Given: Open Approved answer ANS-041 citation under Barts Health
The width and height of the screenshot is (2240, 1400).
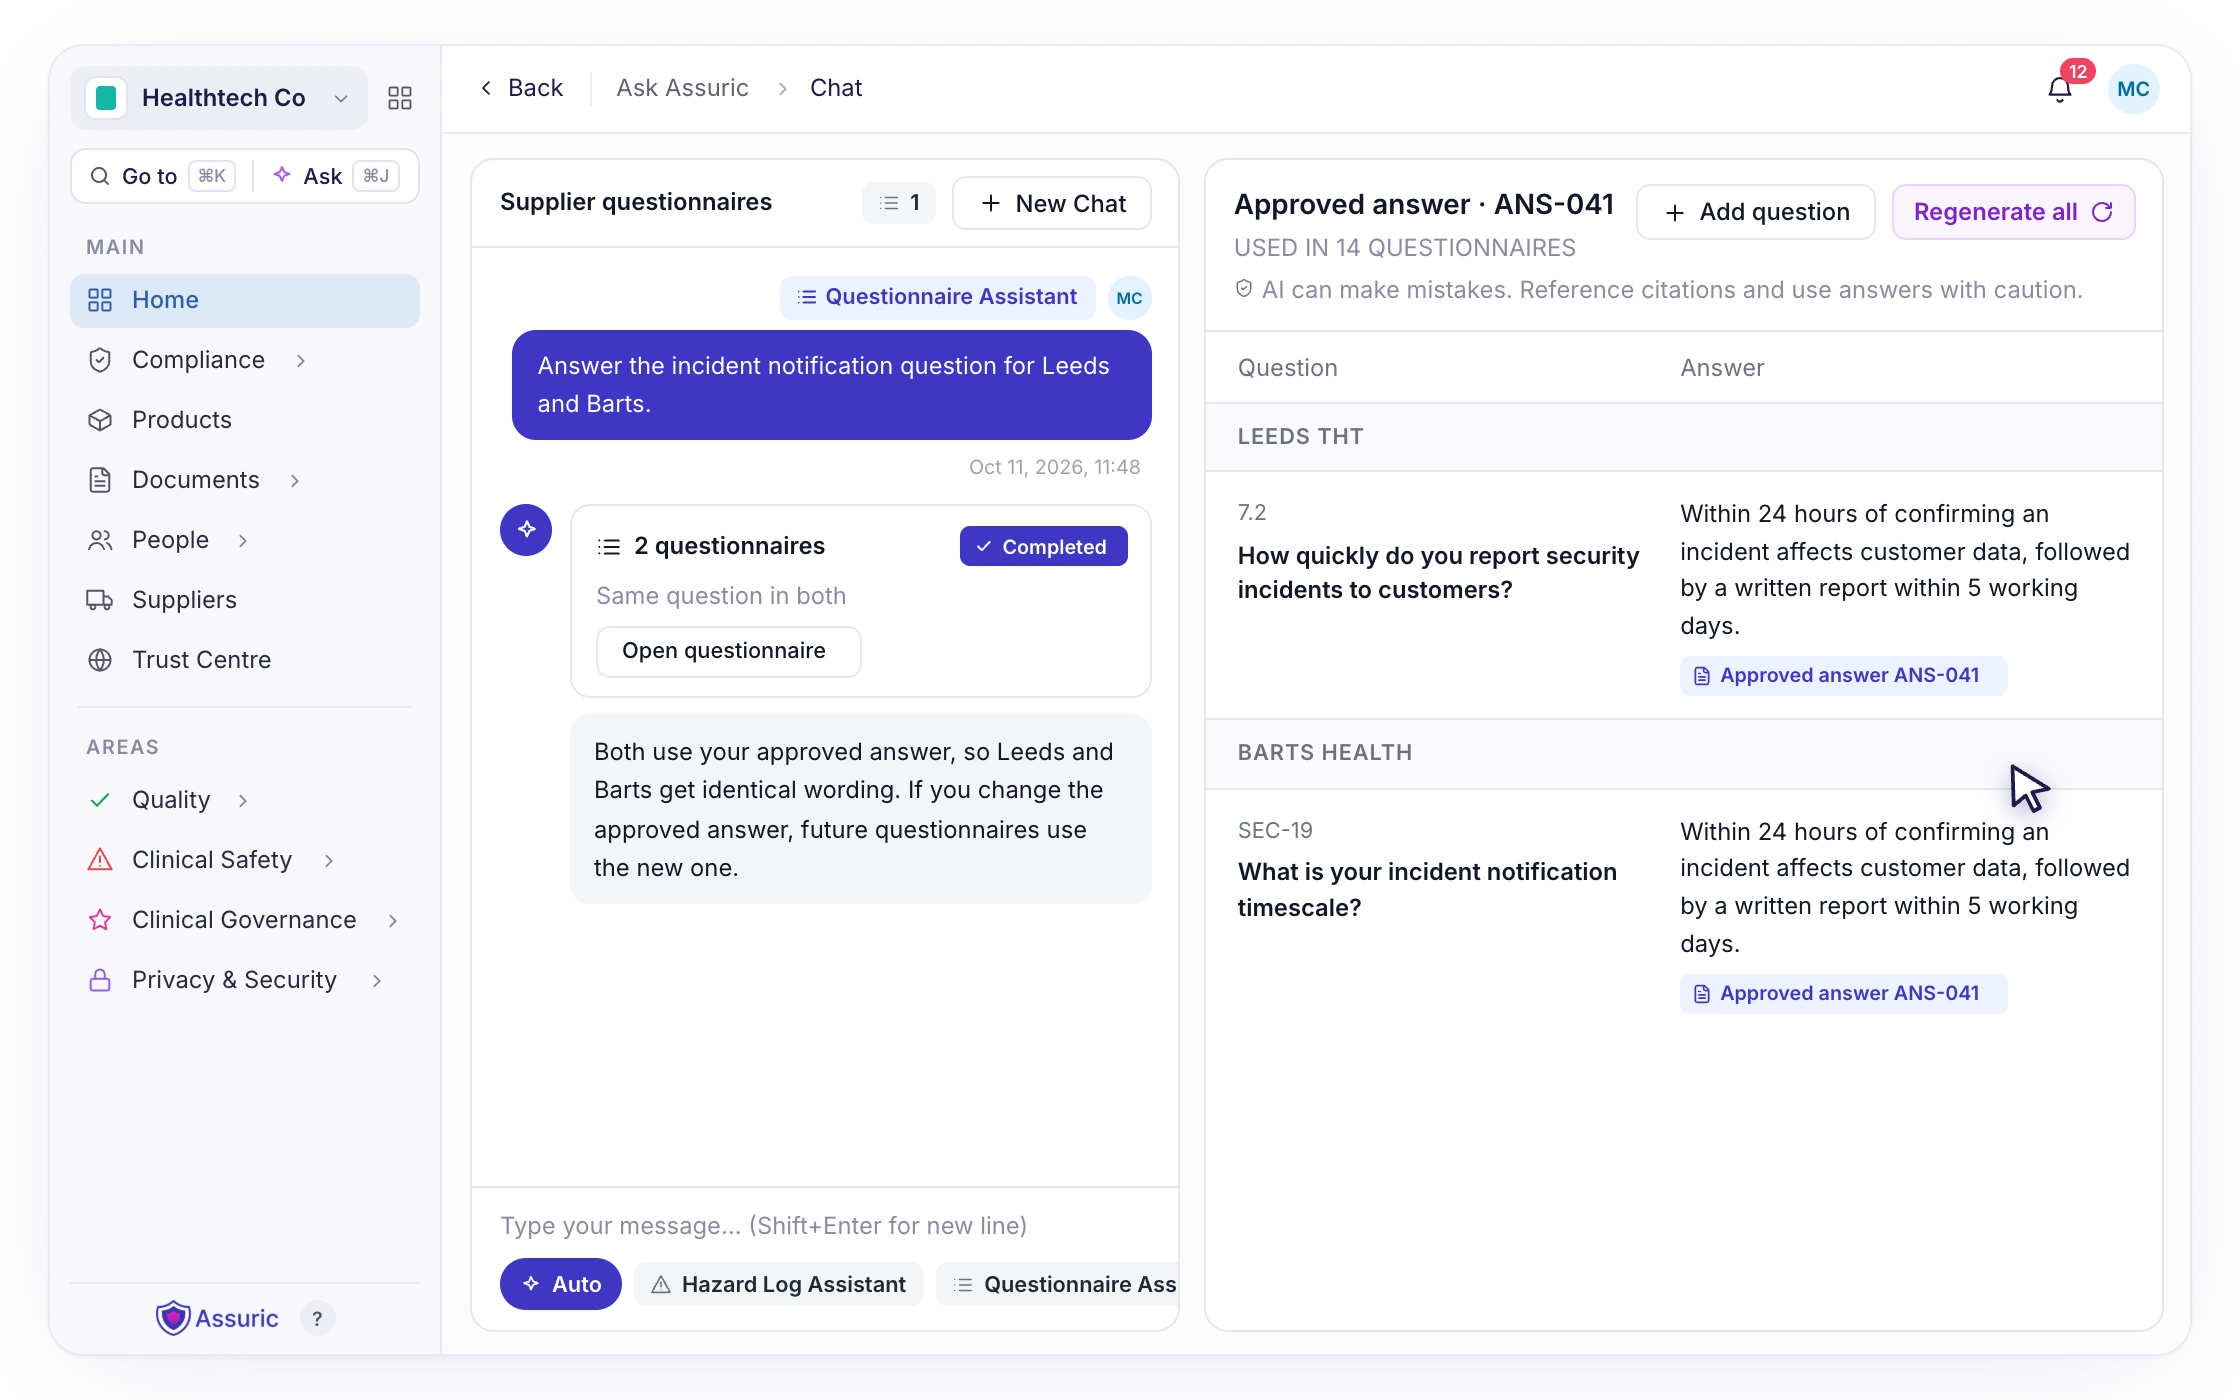Looking at the screenshot, I should (x=1843, y=994).
